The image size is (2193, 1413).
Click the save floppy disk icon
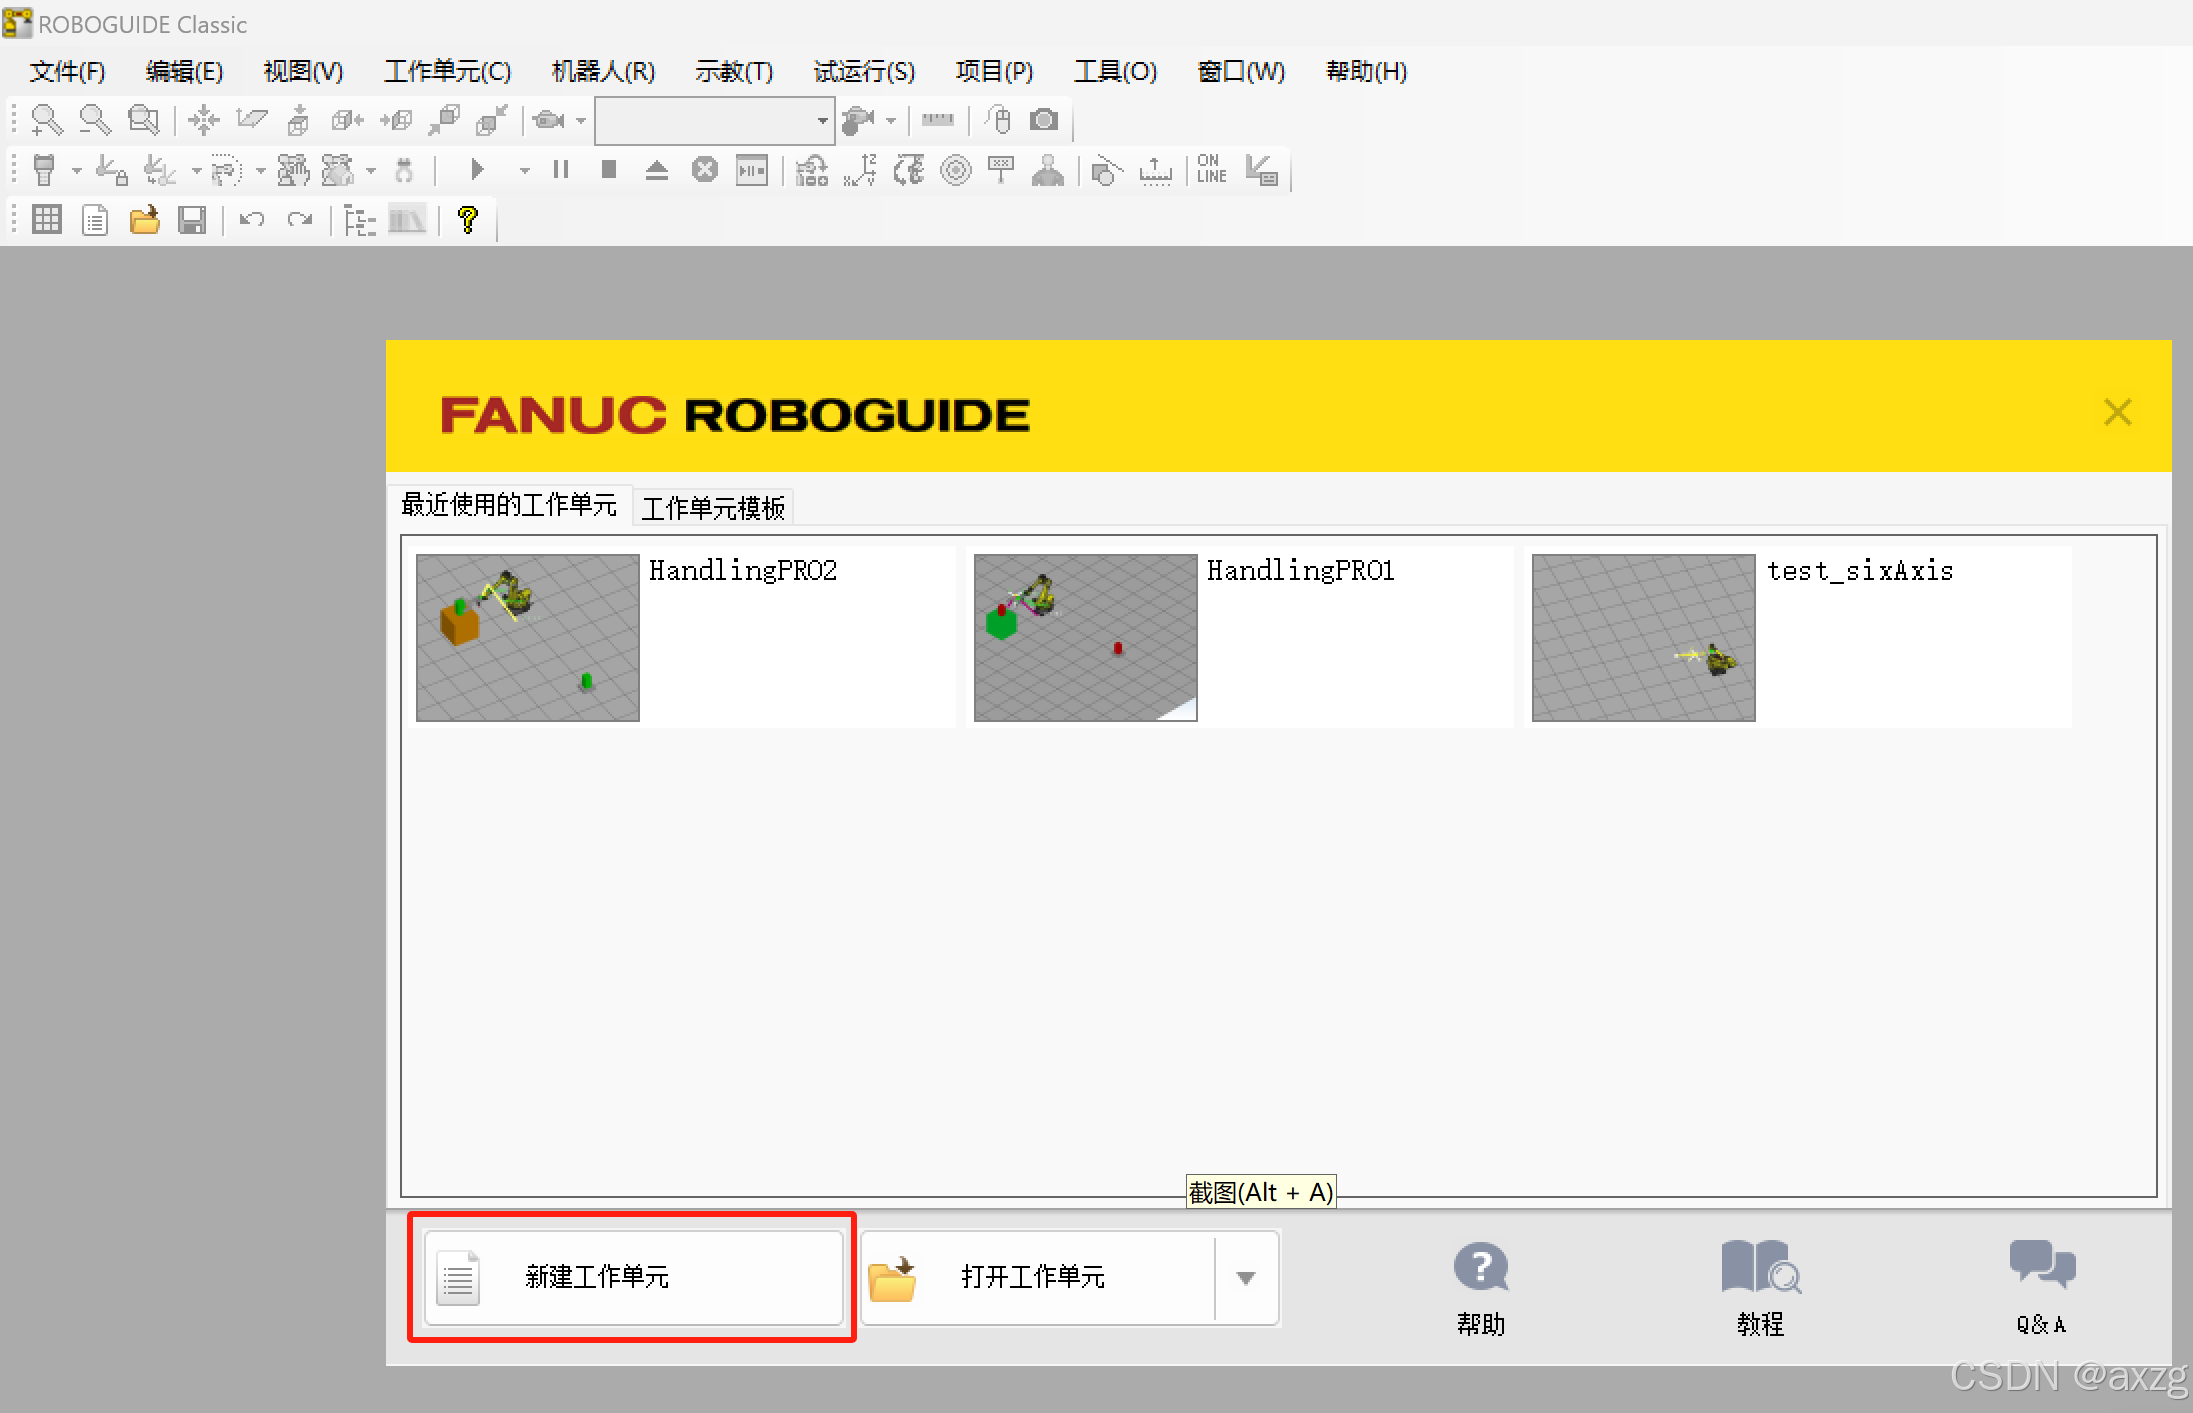[x=192, y=220]
